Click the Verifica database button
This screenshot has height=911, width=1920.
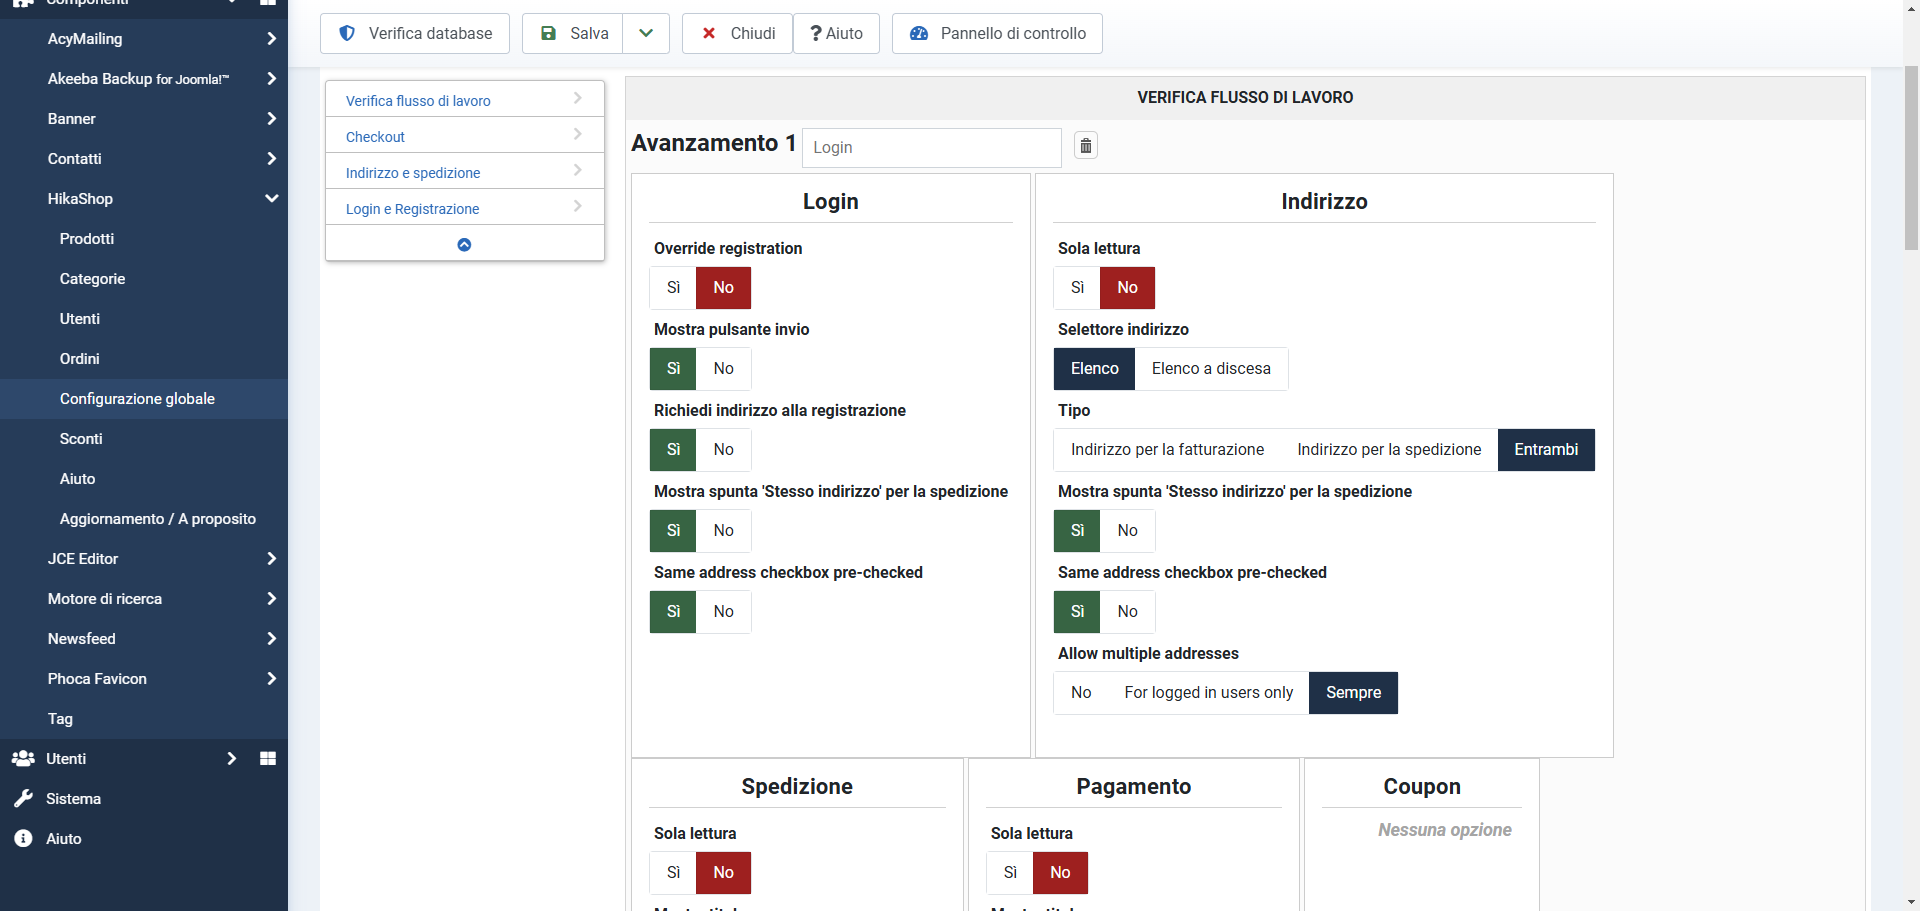415,33
